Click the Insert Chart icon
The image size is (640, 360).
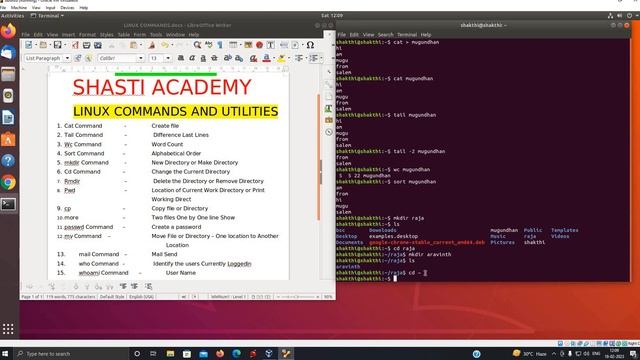coord(259,45)
